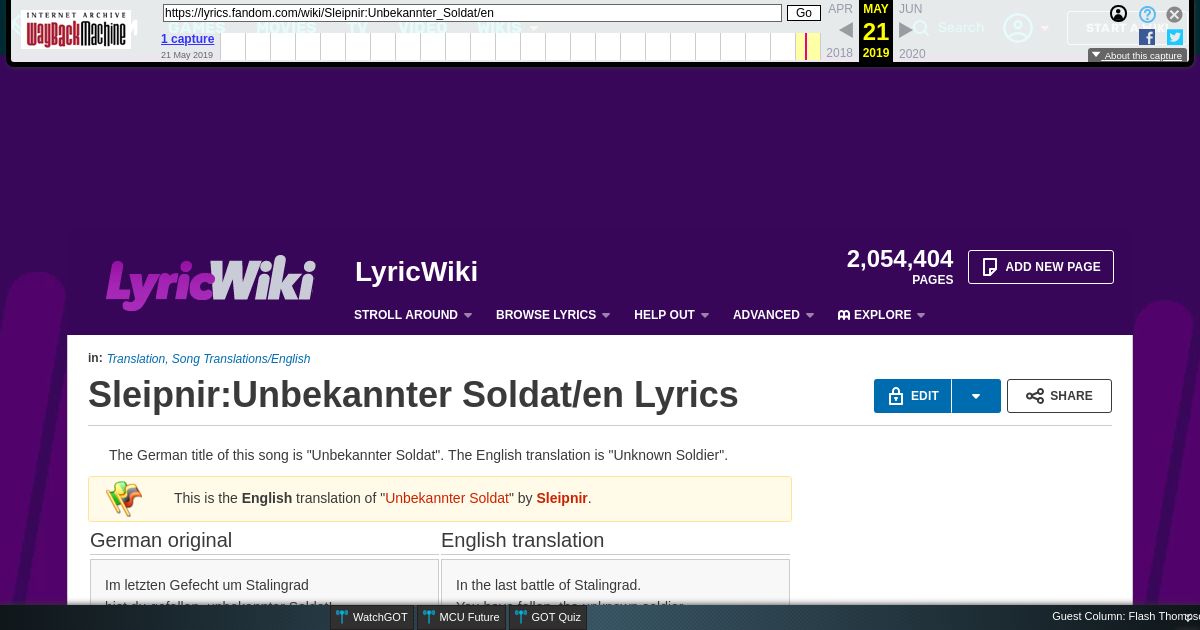
Task: Share capture on Twitter icon
Action: (x=1175, y=37)
